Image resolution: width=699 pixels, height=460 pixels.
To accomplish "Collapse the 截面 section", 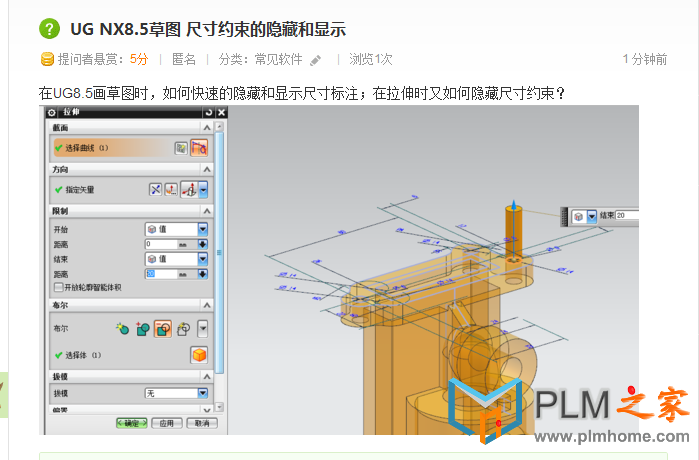I will (x=207, y=128).
